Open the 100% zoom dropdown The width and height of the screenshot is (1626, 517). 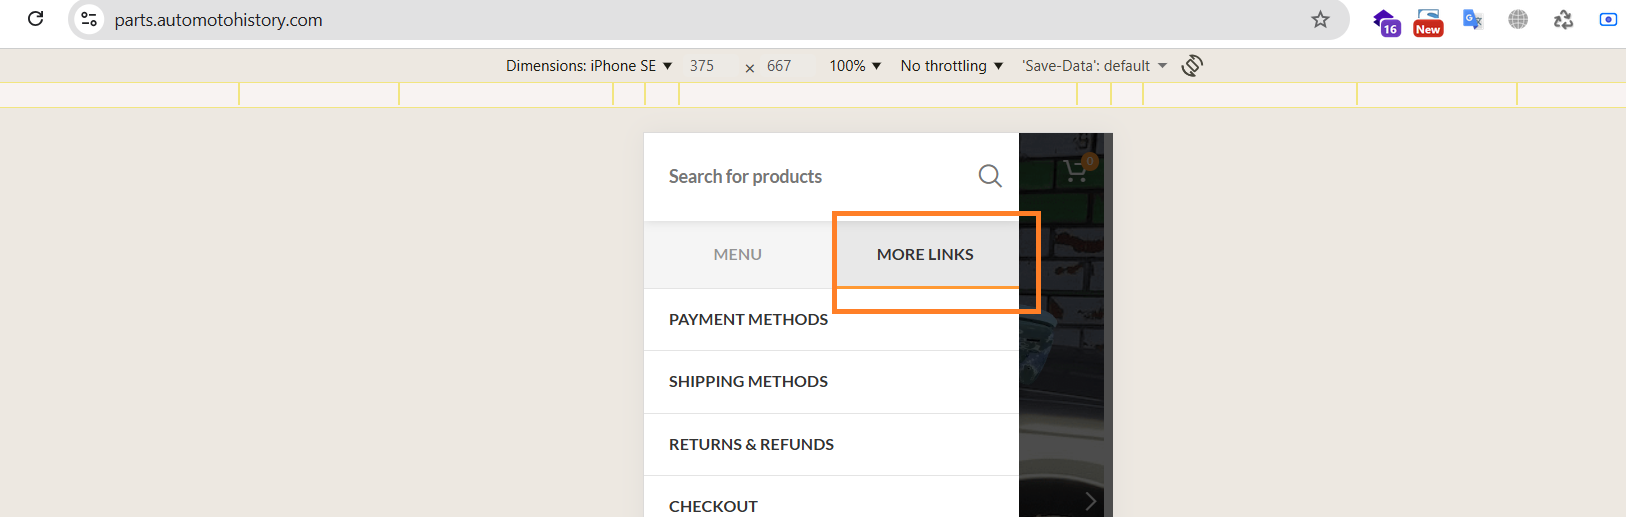click(855, 66)
